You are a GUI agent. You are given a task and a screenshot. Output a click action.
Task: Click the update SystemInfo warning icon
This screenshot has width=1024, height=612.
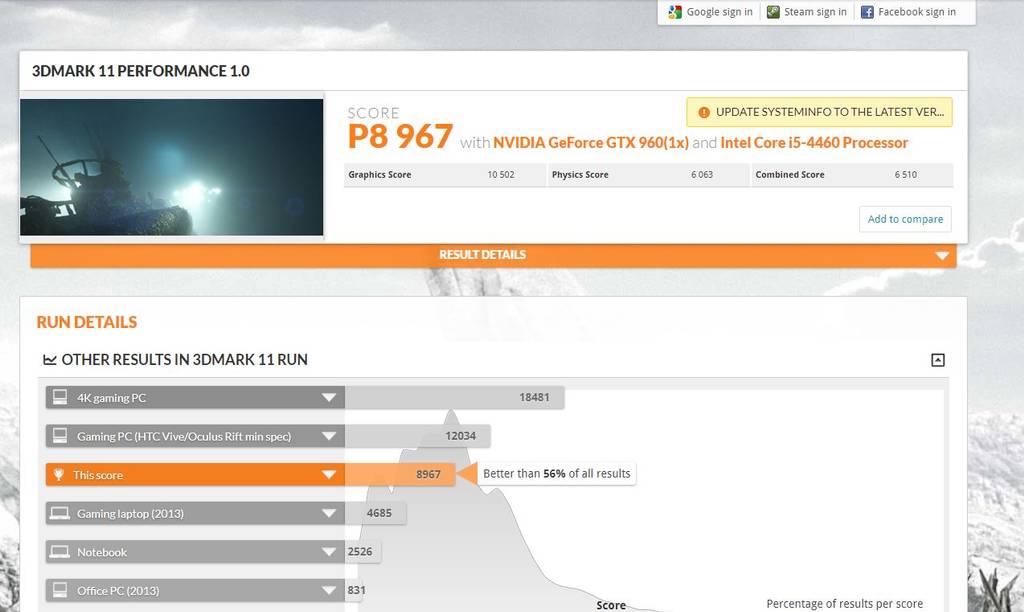point(704,112)
